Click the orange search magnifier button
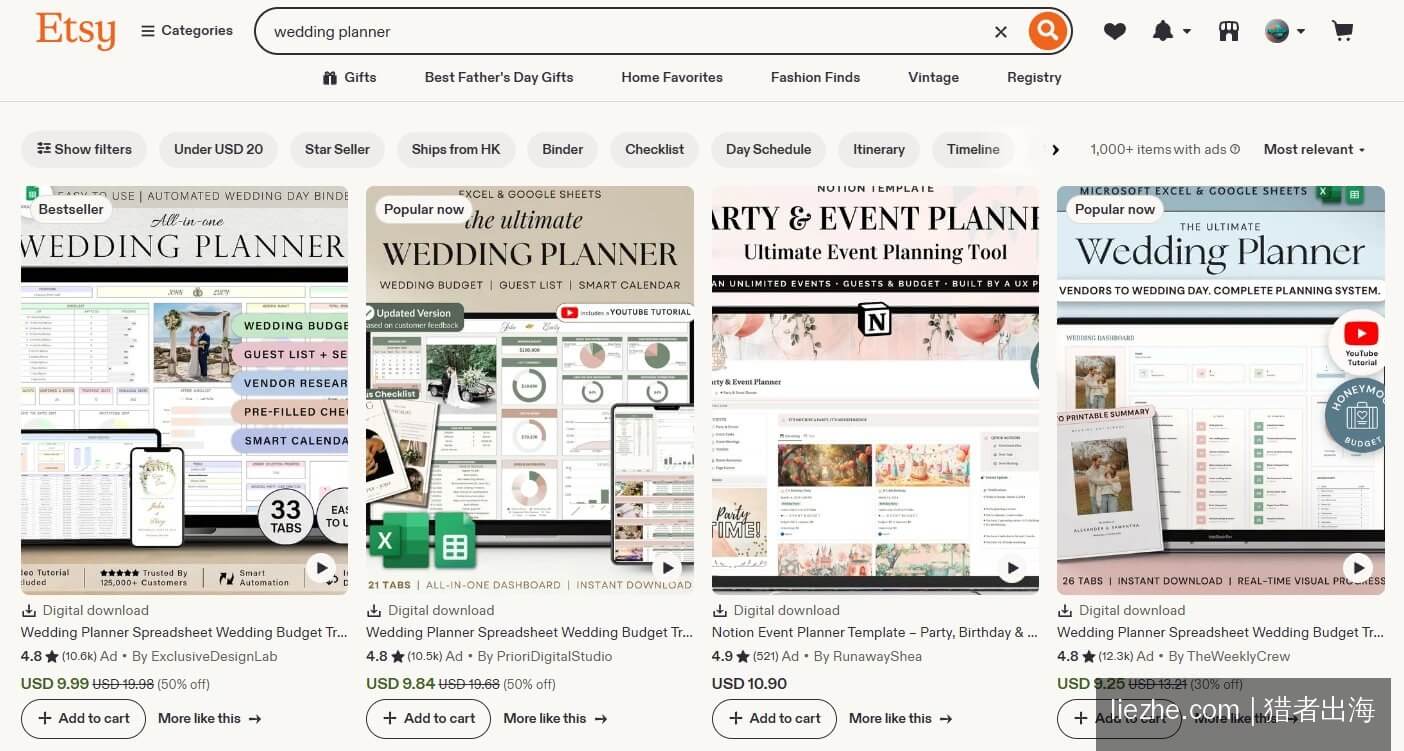This screenshot has width=1404, height=751. [x=1047, y=31]
